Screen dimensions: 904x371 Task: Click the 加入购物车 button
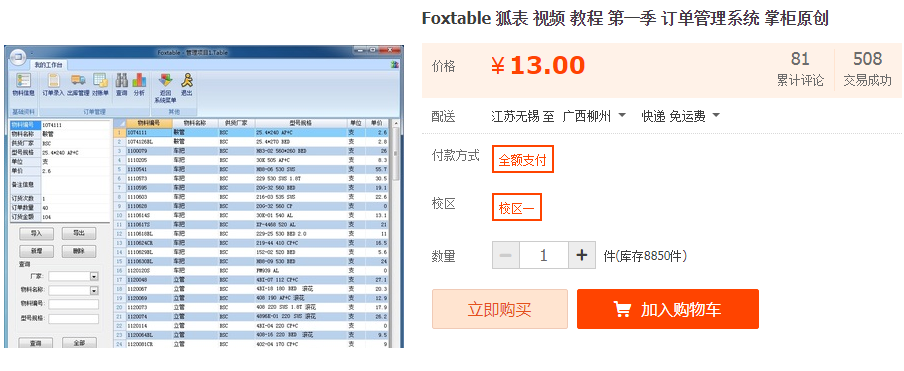coord(668,309)
